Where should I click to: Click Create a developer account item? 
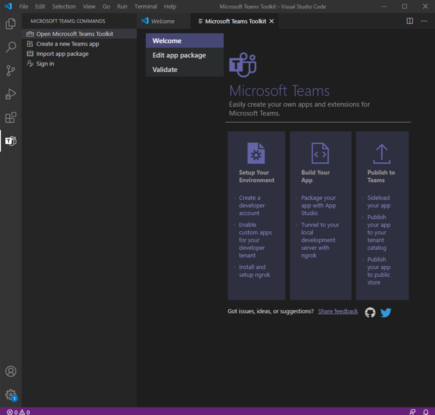point(252,205)
